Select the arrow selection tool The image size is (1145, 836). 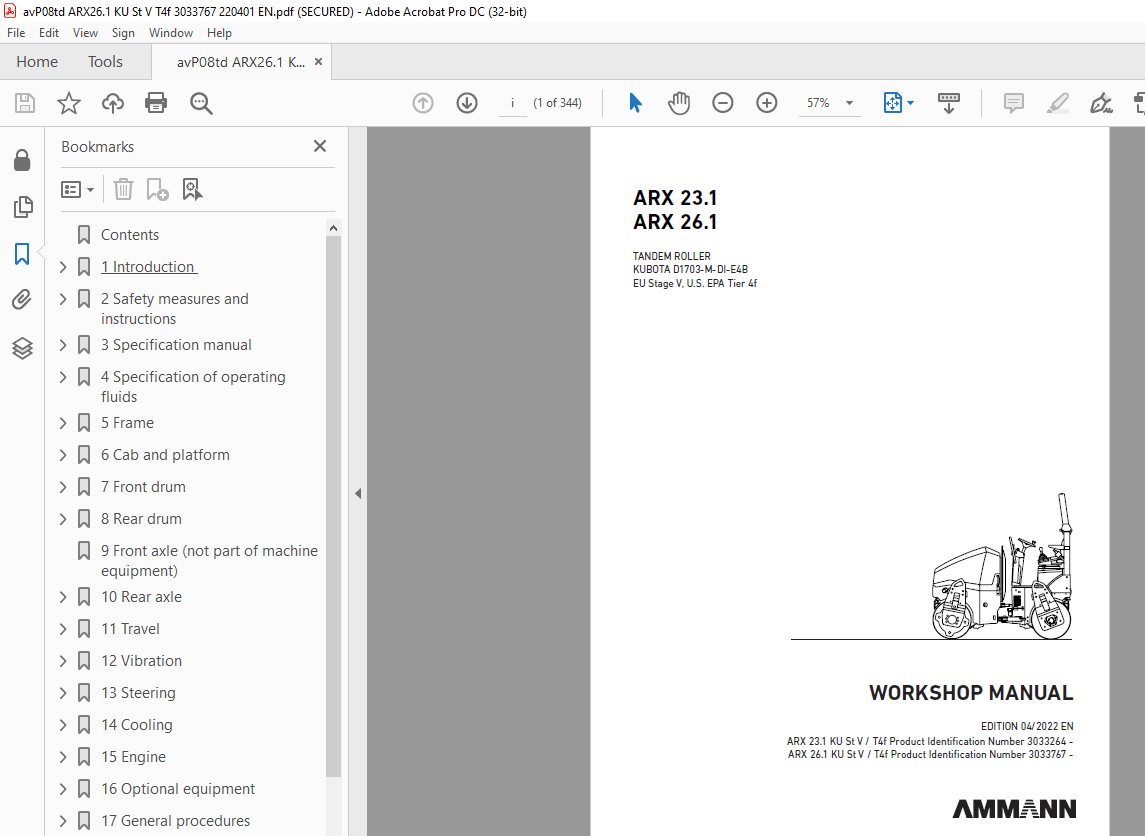pos(635,103)
